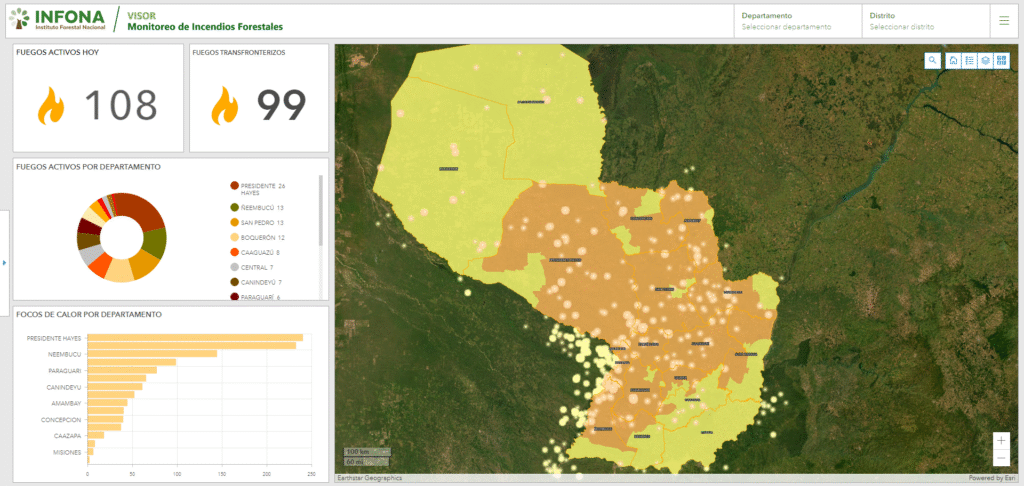Toggle Presidente Hayes in the donut legend
The height and width of the screenshot is (486, 1024).
(x=257, y=188)
